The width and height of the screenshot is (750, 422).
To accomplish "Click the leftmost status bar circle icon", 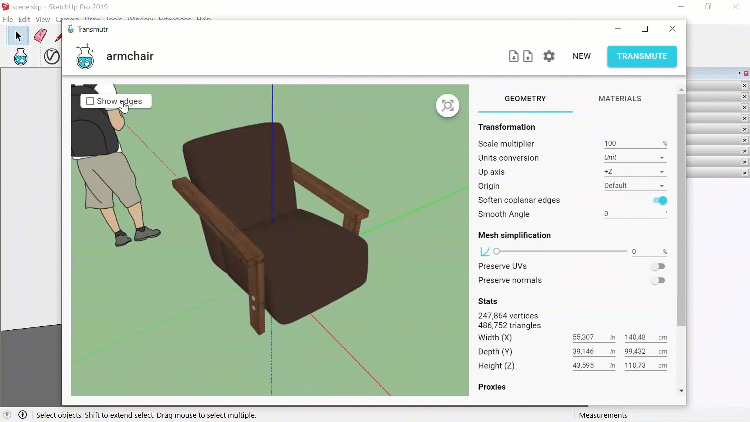I will pos(7,415).
